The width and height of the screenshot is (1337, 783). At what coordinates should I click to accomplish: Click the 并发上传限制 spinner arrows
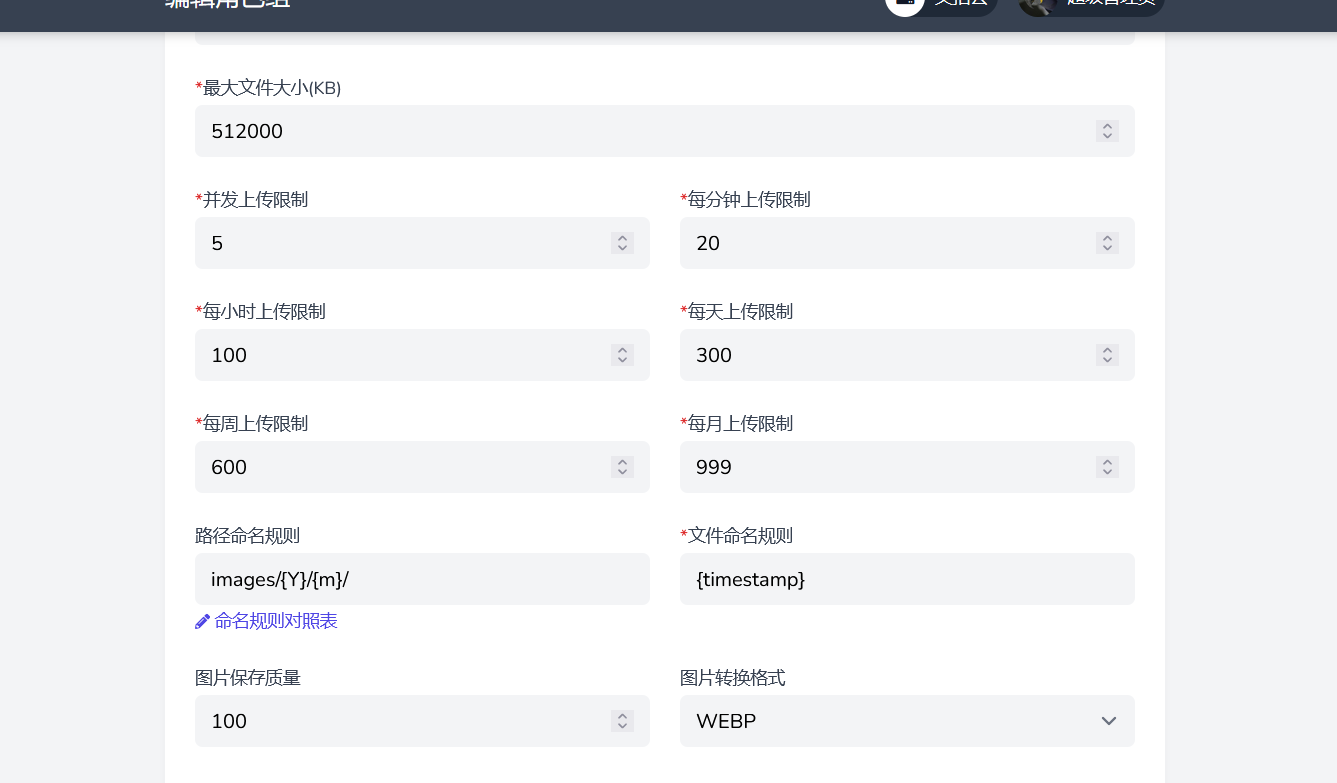(x=622, y=243)
